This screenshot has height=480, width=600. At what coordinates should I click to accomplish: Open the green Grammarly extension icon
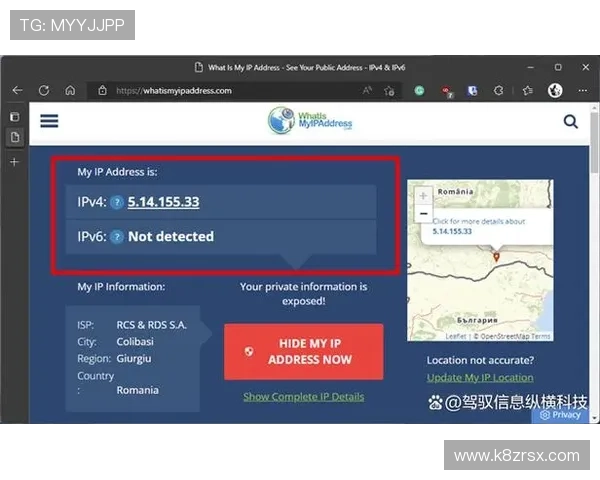point(419,90)
